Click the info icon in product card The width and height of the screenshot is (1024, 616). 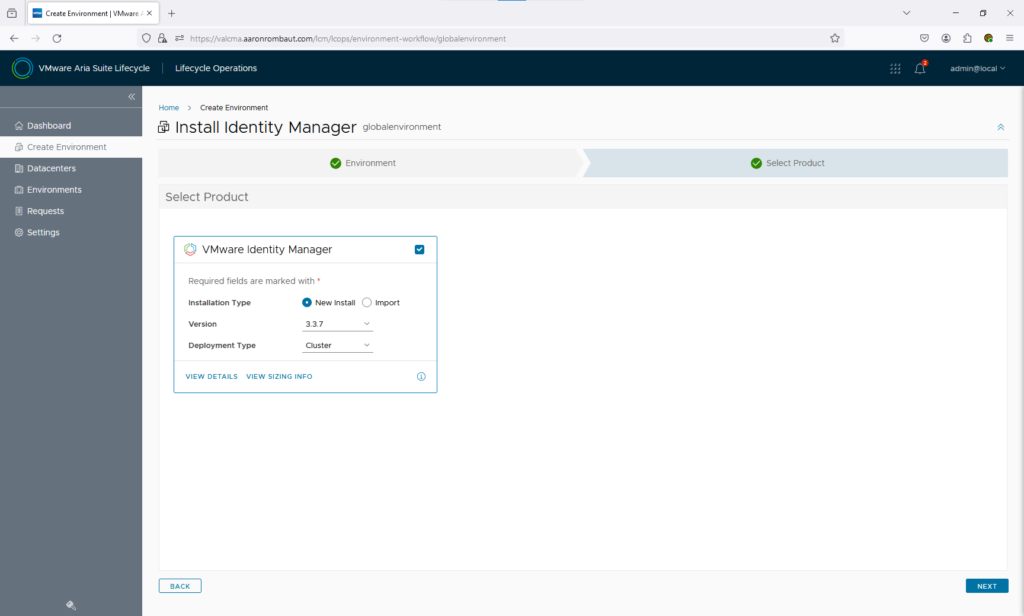[x=421, y=377]
